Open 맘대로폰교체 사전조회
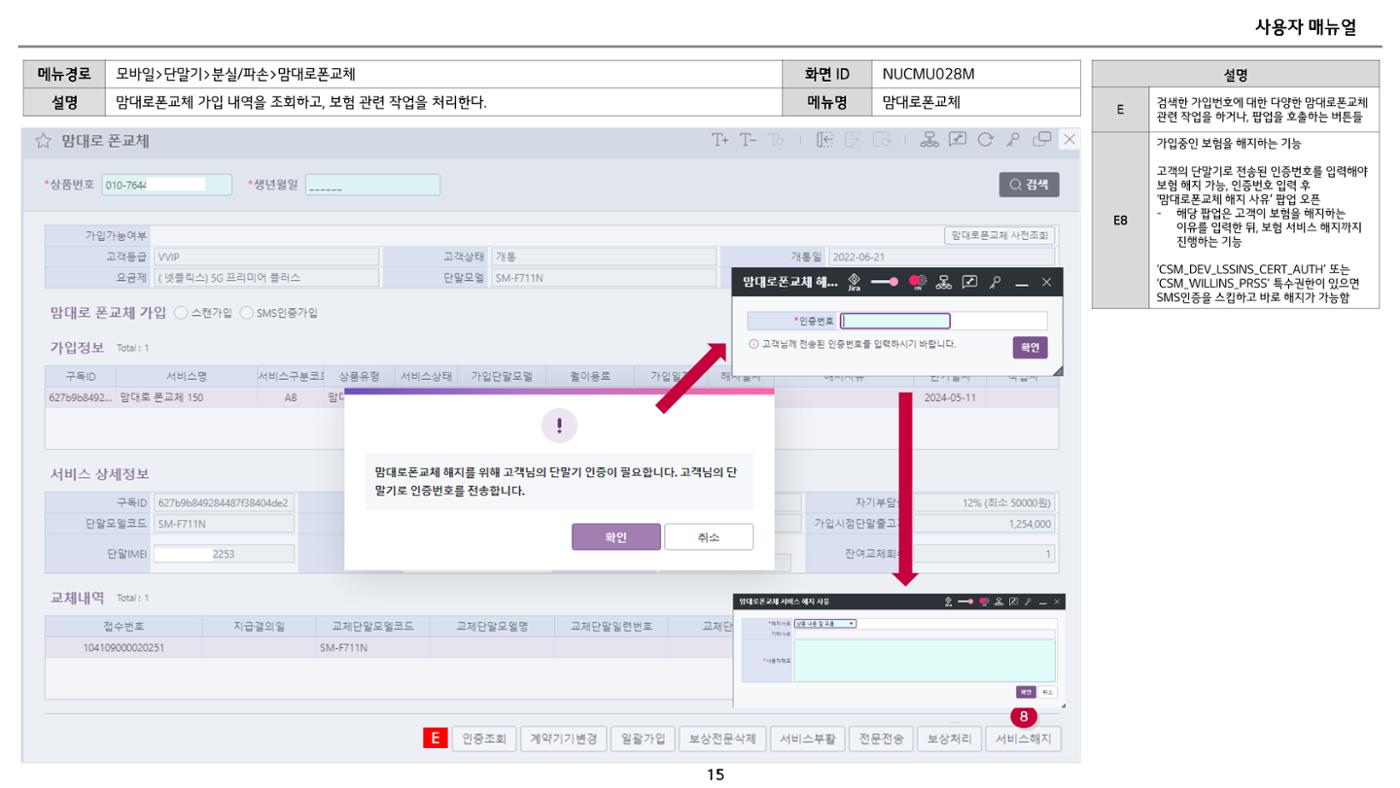1400x788 pixels. coord(1000,236)
